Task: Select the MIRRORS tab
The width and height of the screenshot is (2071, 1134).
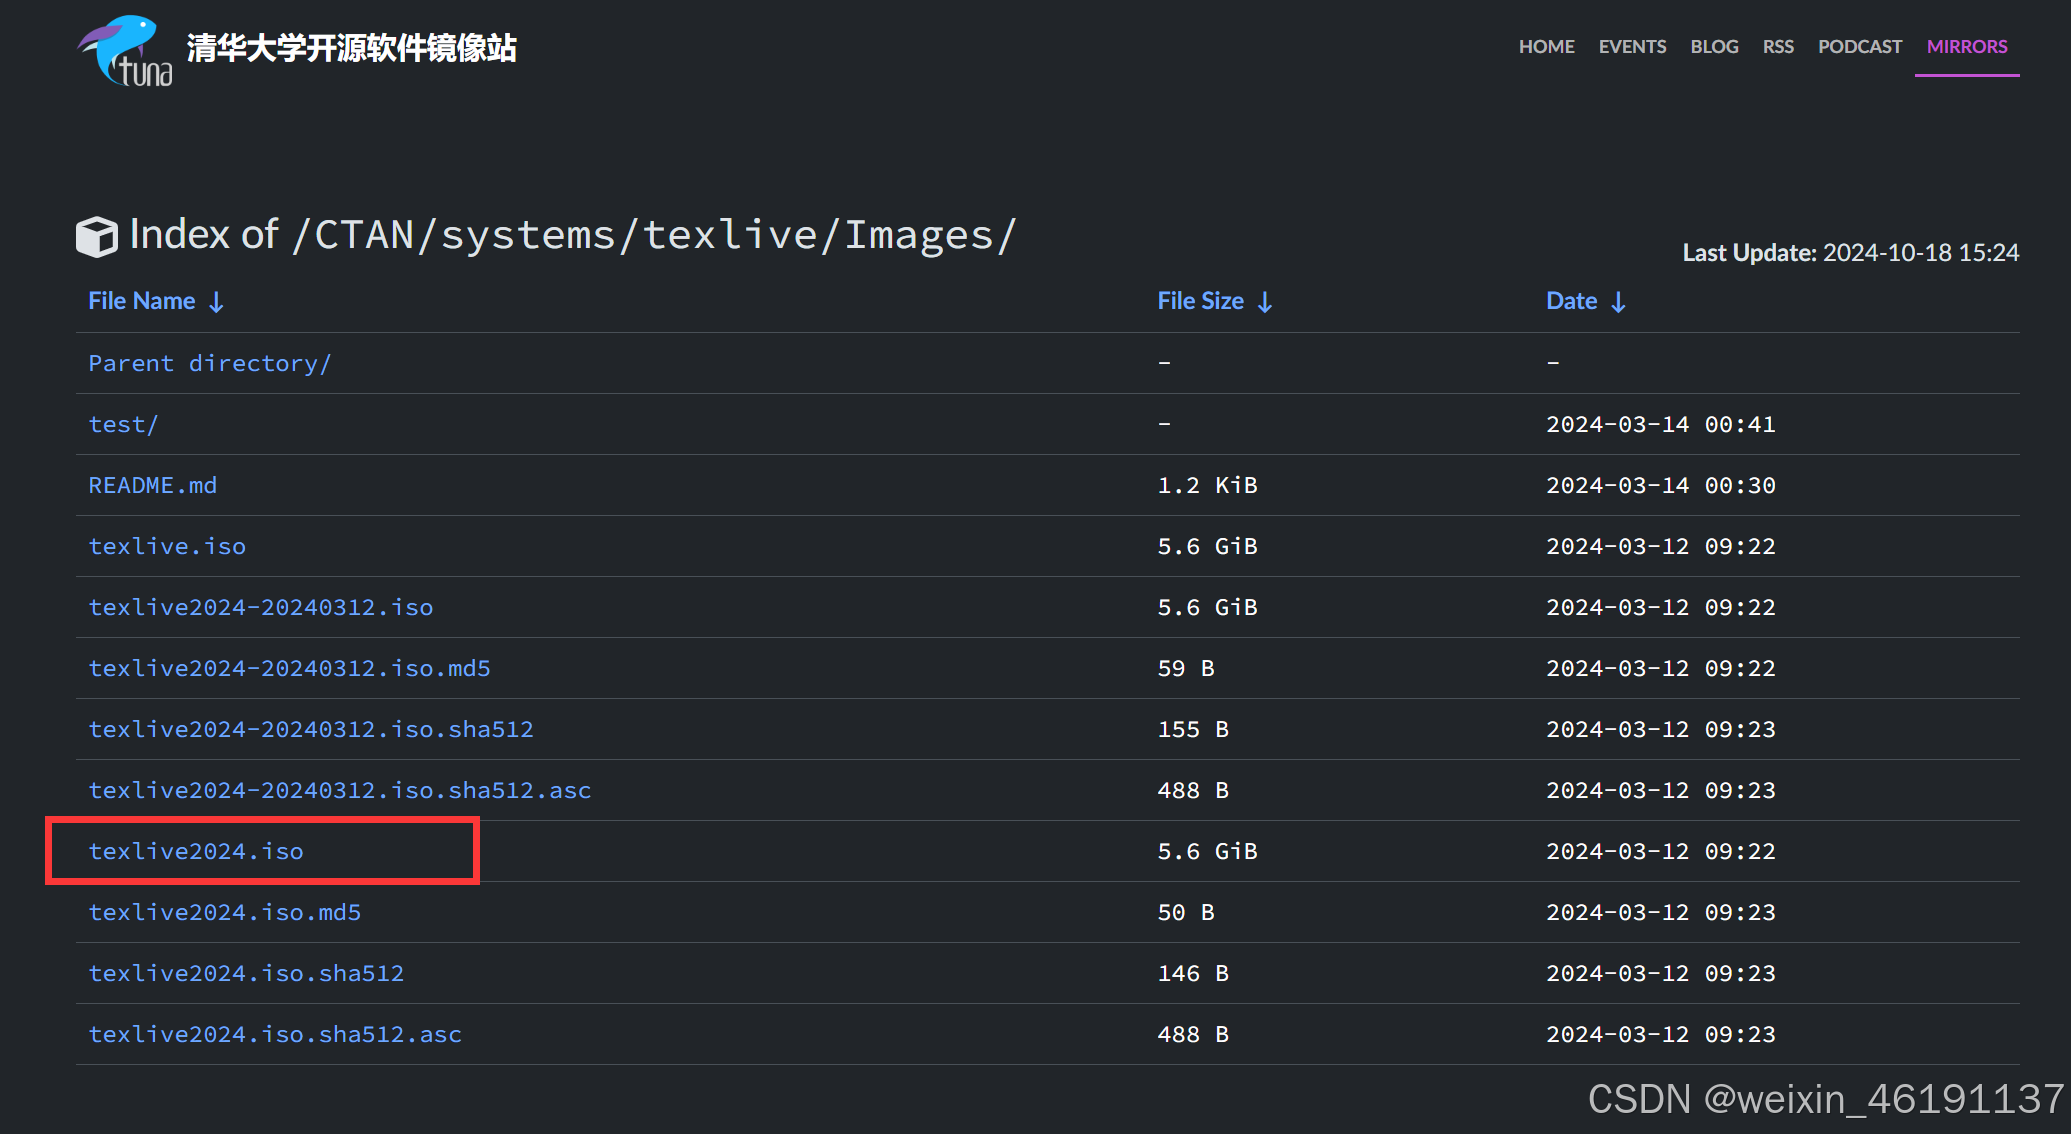Action: pos(1966,46)
